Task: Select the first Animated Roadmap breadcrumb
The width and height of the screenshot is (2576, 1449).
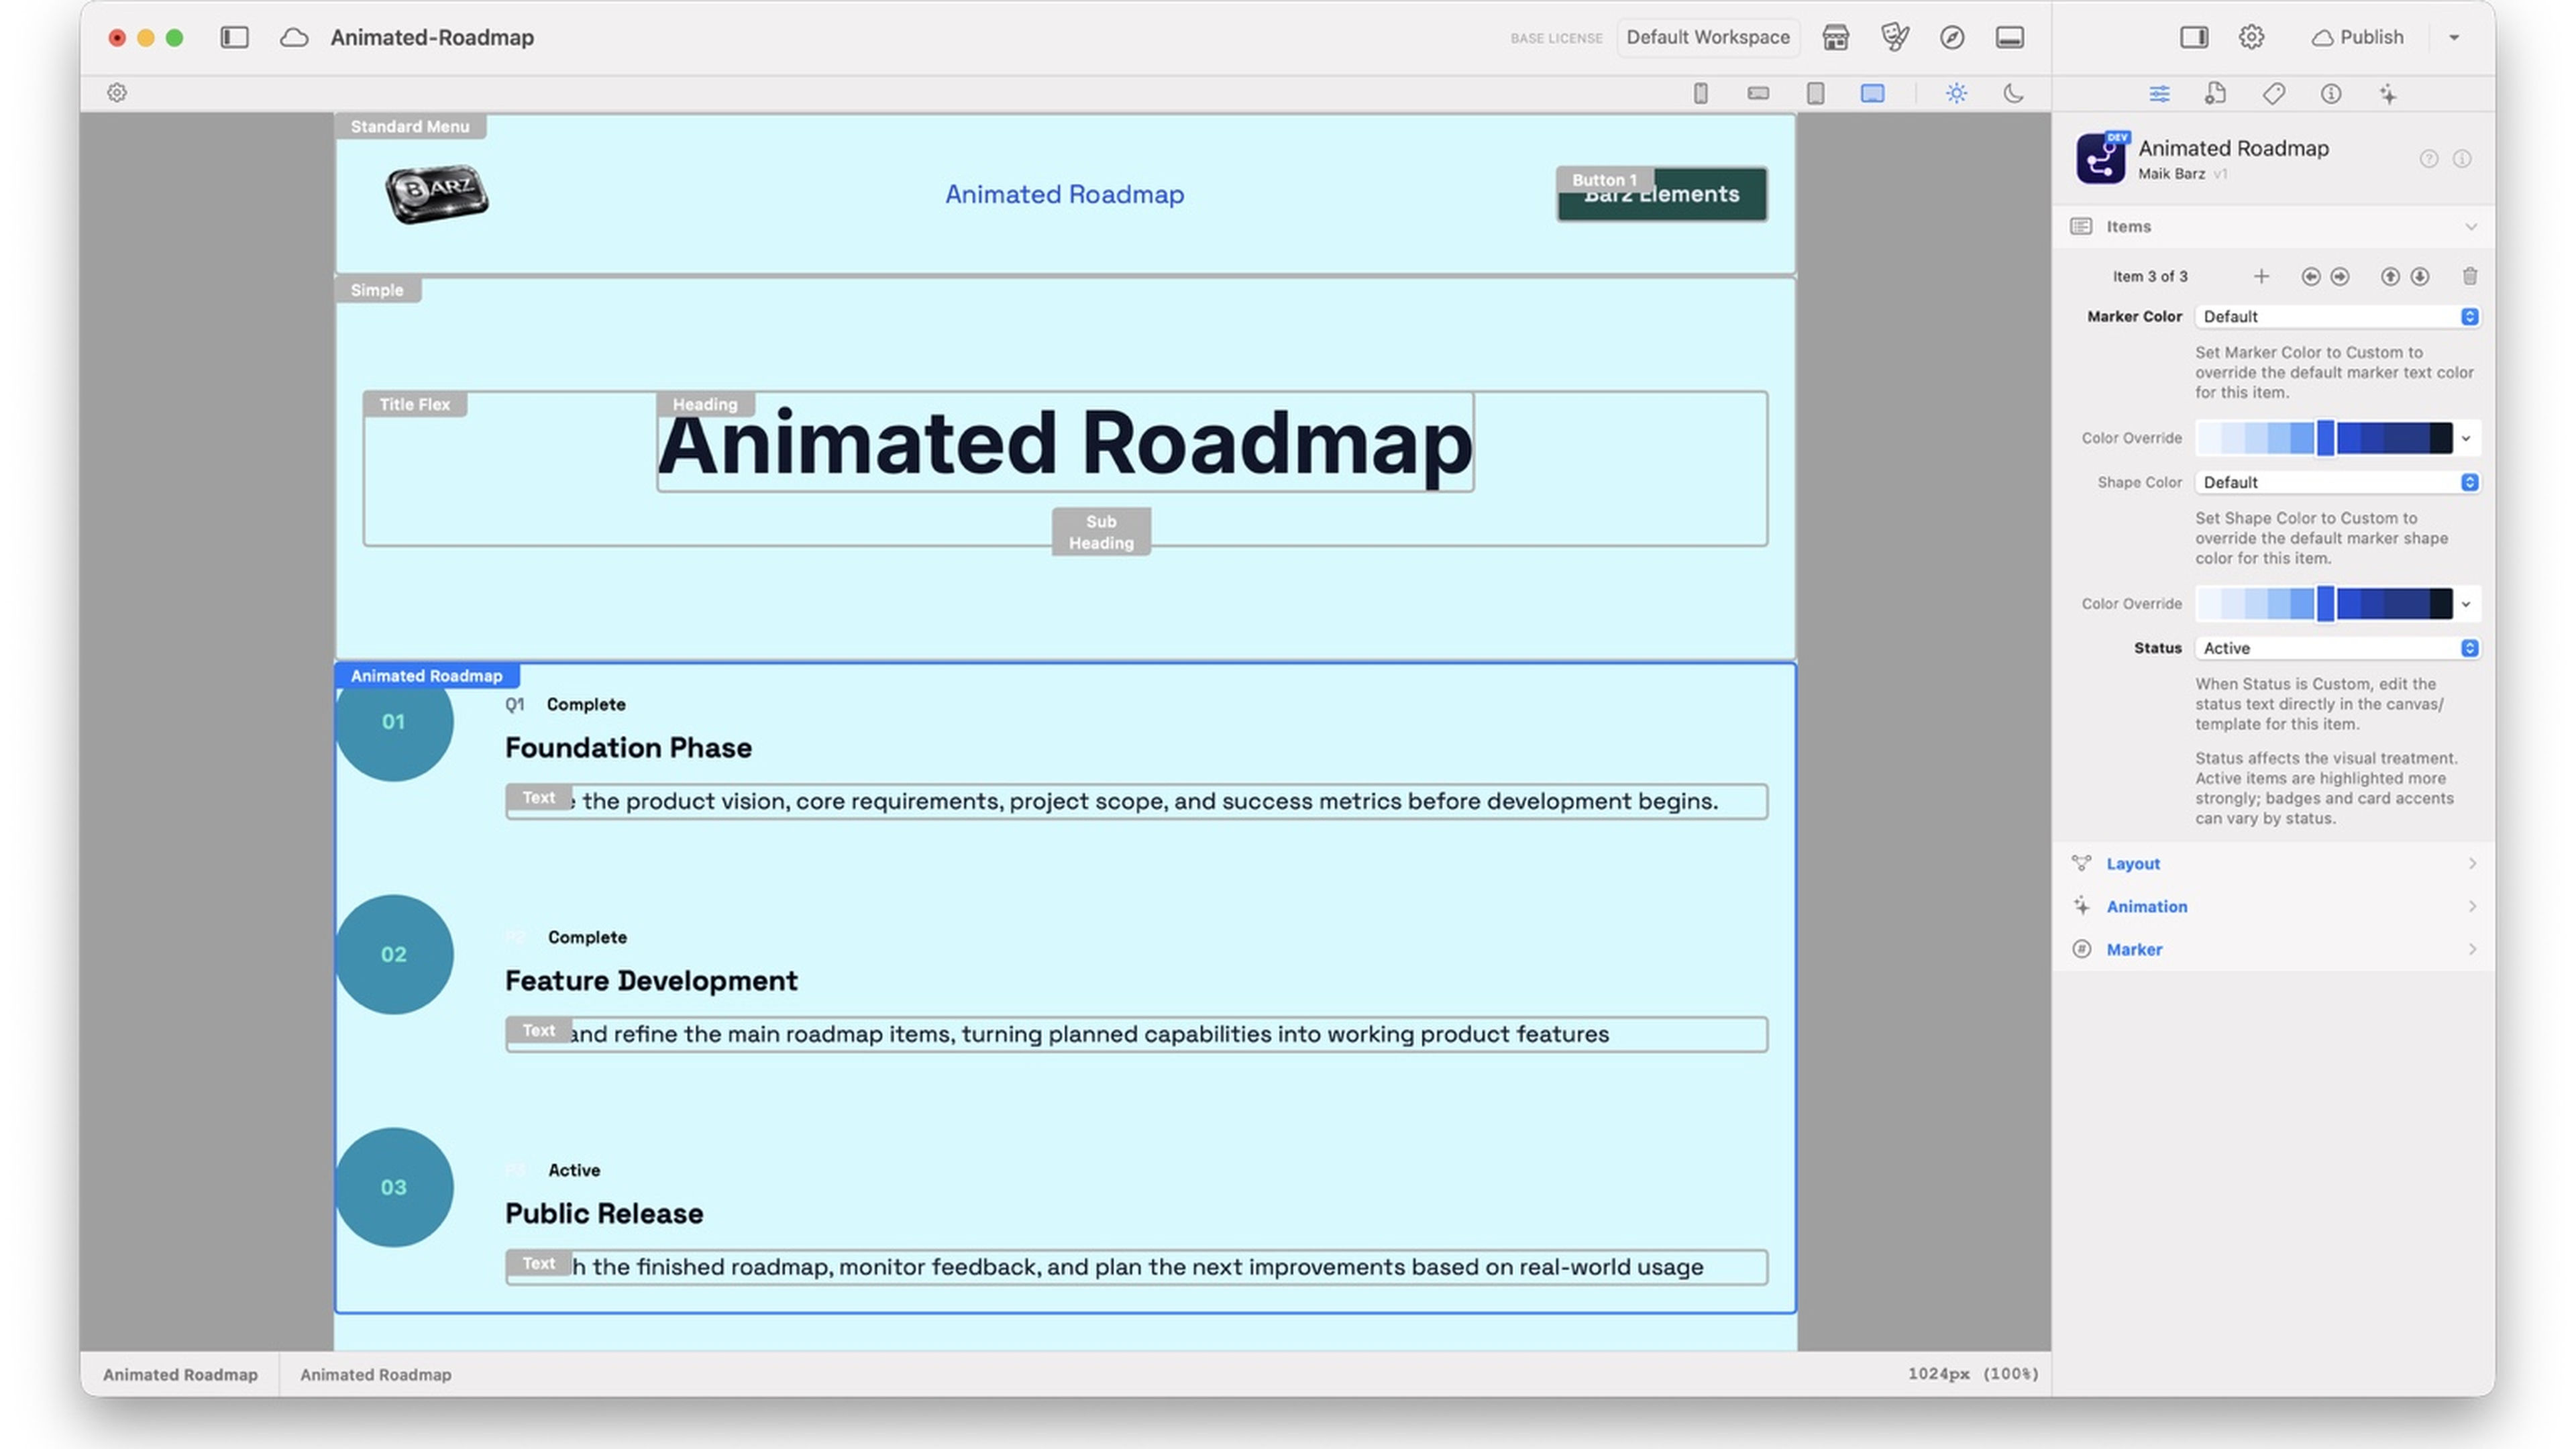Action: (x=180, y=1374)
